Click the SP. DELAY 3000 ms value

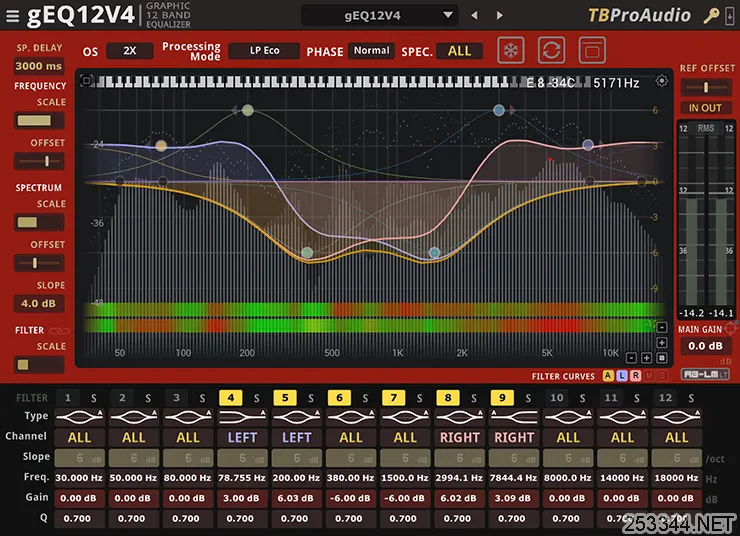click(39, 66)
